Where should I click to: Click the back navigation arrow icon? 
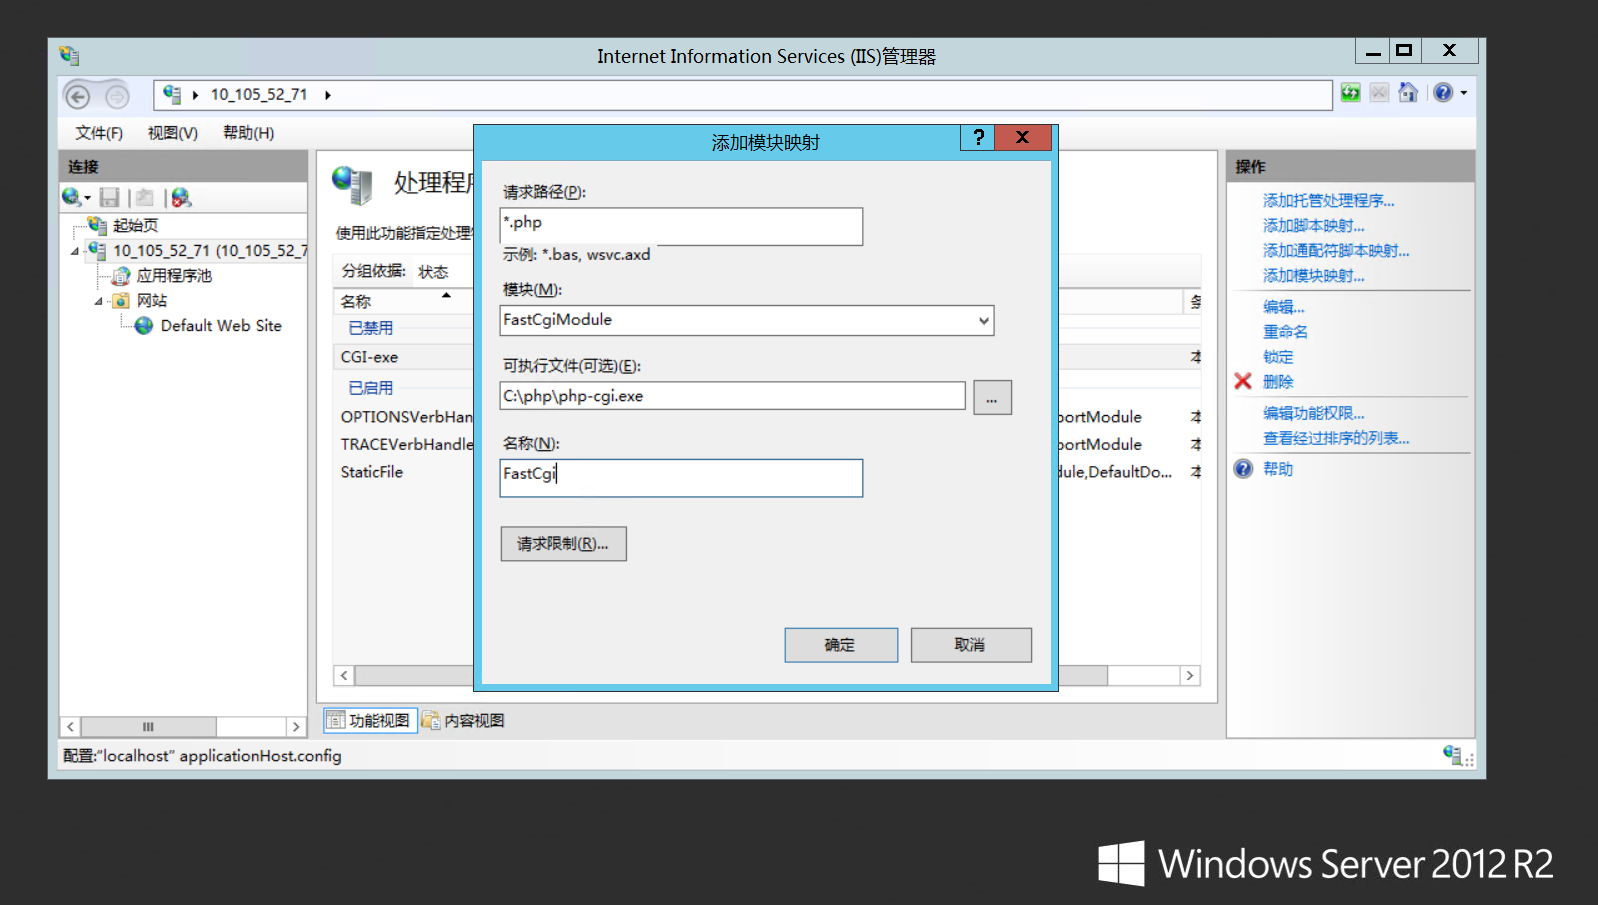pyautogui.click(x=78, y=96)
